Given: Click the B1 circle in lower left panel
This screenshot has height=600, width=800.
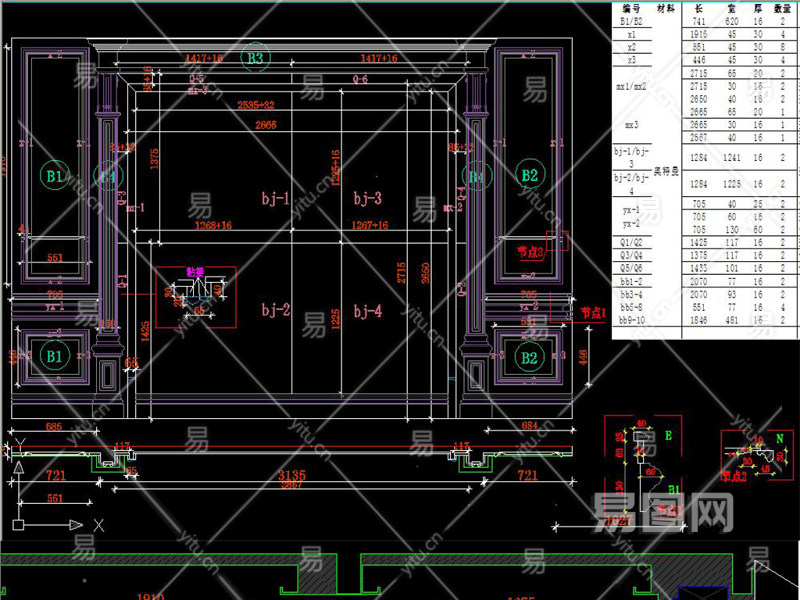Looking at the screenshot, I should pos(53,356).
